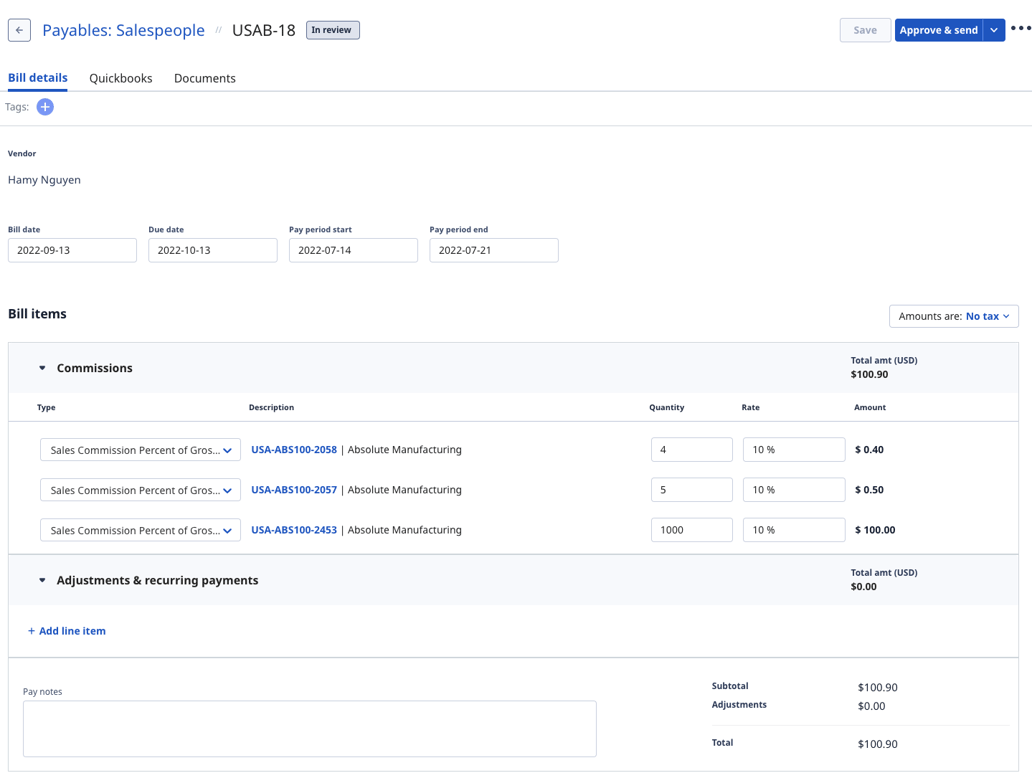1032x778 pixels.
Task: Collapse the Commissions section chevron
Action: (41, 367)
